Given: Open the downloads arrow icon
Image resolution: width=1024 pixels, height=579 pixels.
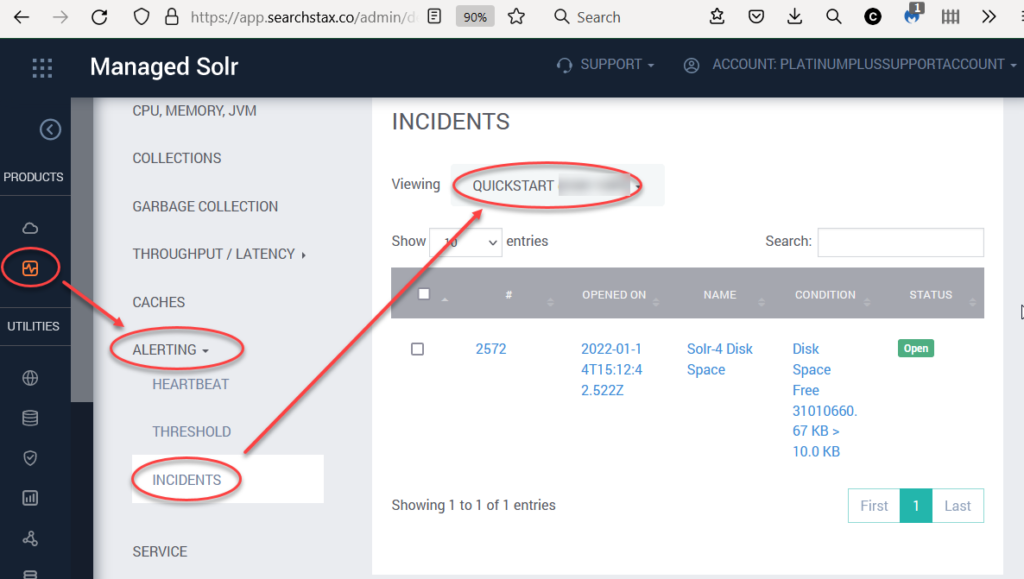Looking at the screenshot, I should coord(795,17).
